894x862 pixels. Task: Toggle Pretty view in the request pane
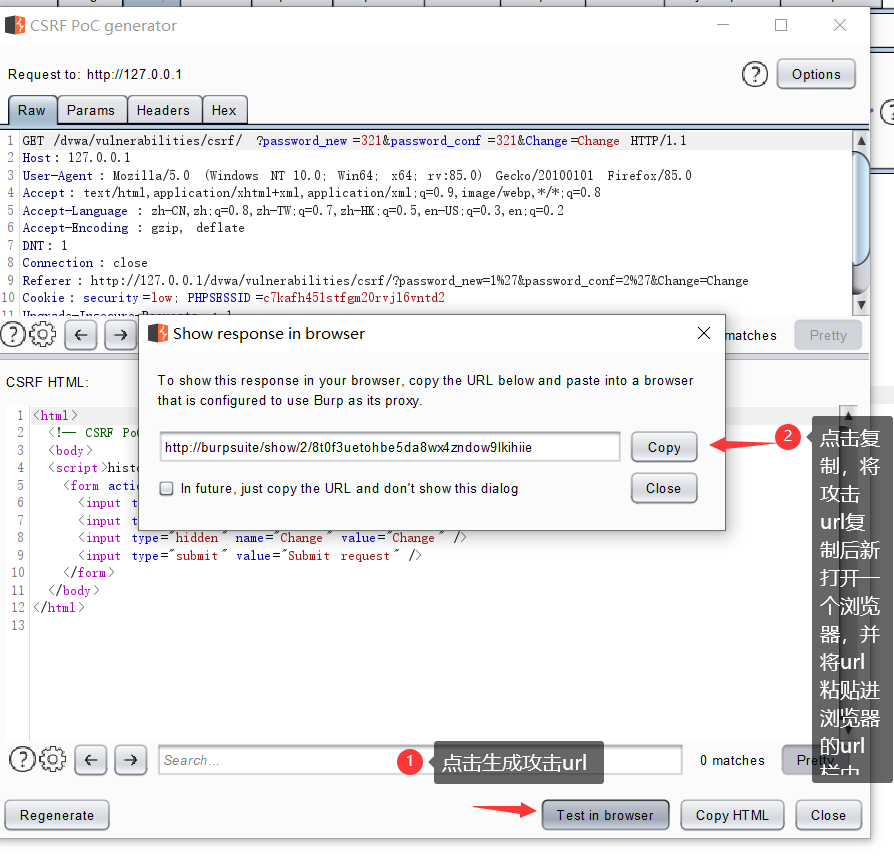(x=828, y=335)
